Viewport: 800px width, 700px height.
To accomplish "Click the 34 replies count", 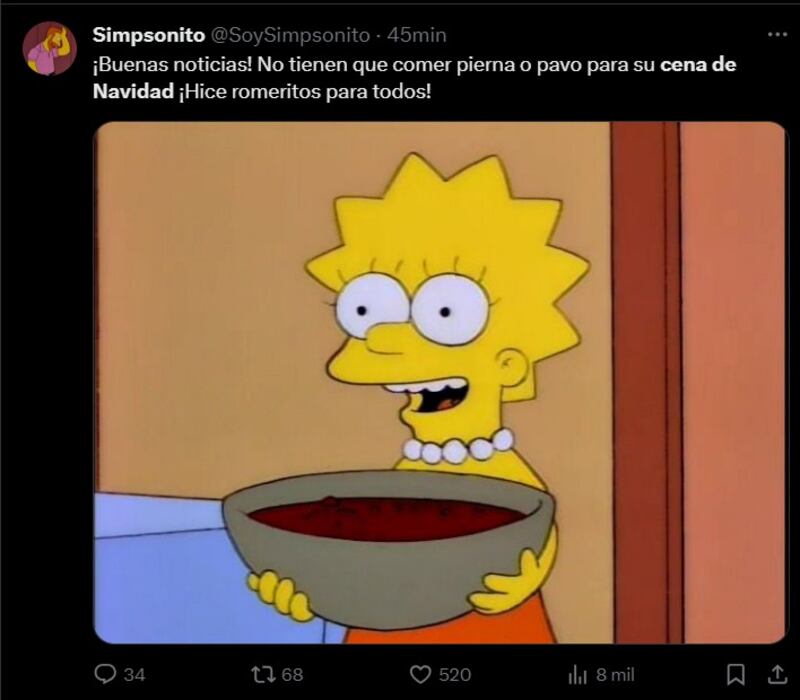I will (135, 675).
